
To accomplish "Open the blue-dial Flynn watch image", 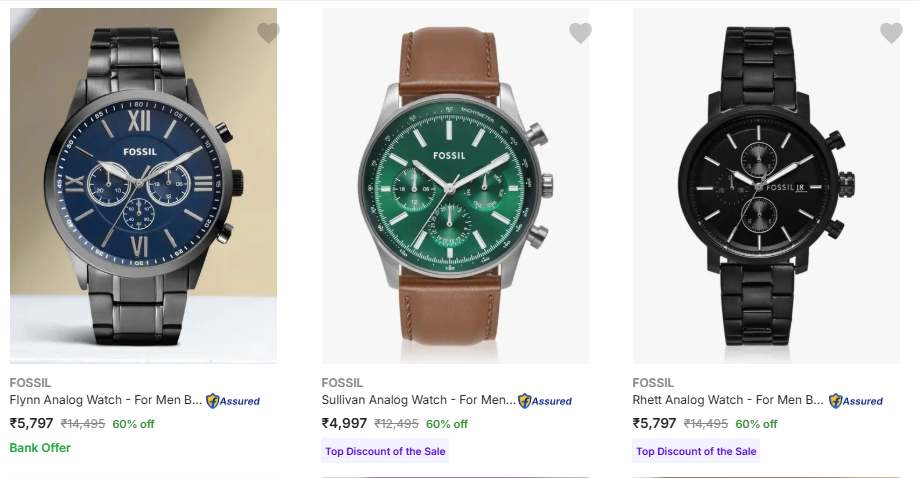I will [143, 185].
